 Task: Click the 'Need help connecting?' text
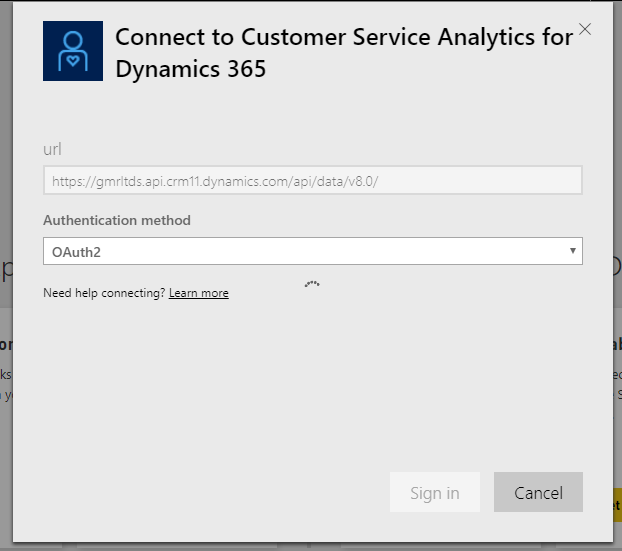pos(104,293)
